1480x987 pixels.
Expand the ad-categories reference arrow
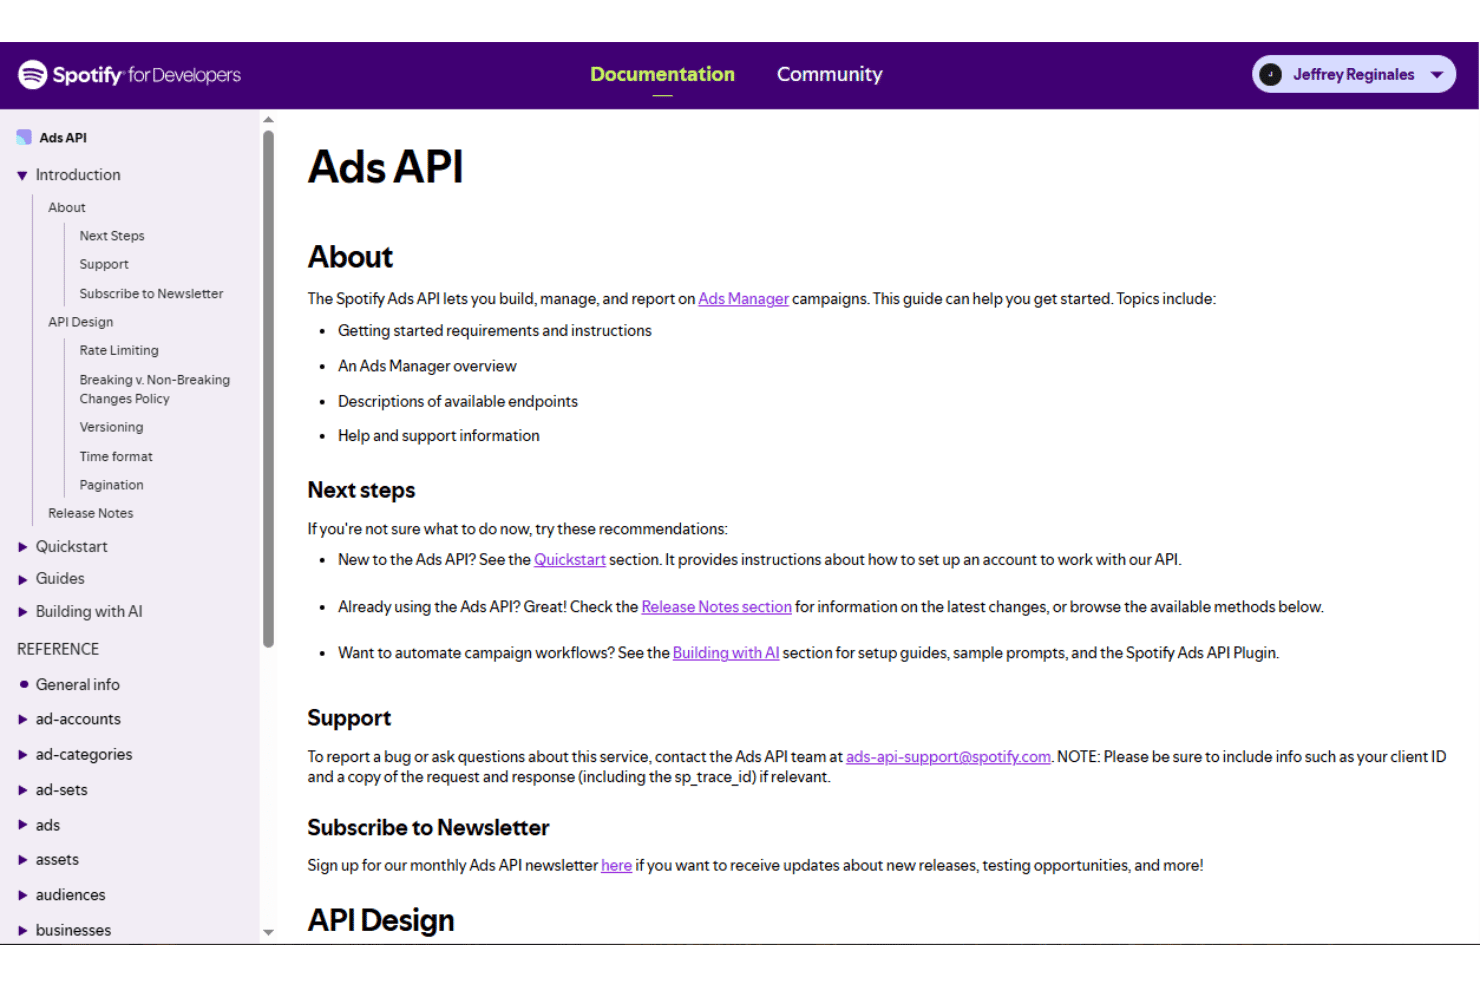click(x=22, y=755)
